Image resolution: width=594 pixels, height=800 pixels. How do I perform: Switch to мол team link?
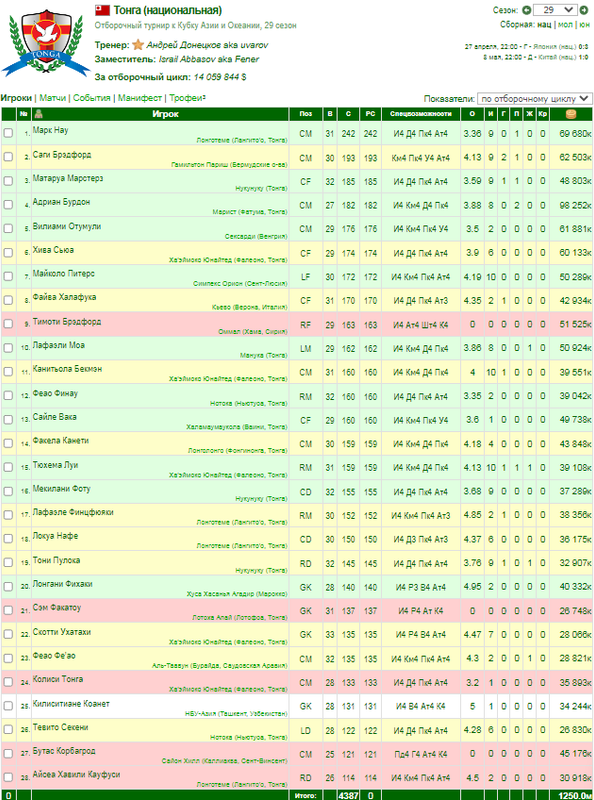565,24
